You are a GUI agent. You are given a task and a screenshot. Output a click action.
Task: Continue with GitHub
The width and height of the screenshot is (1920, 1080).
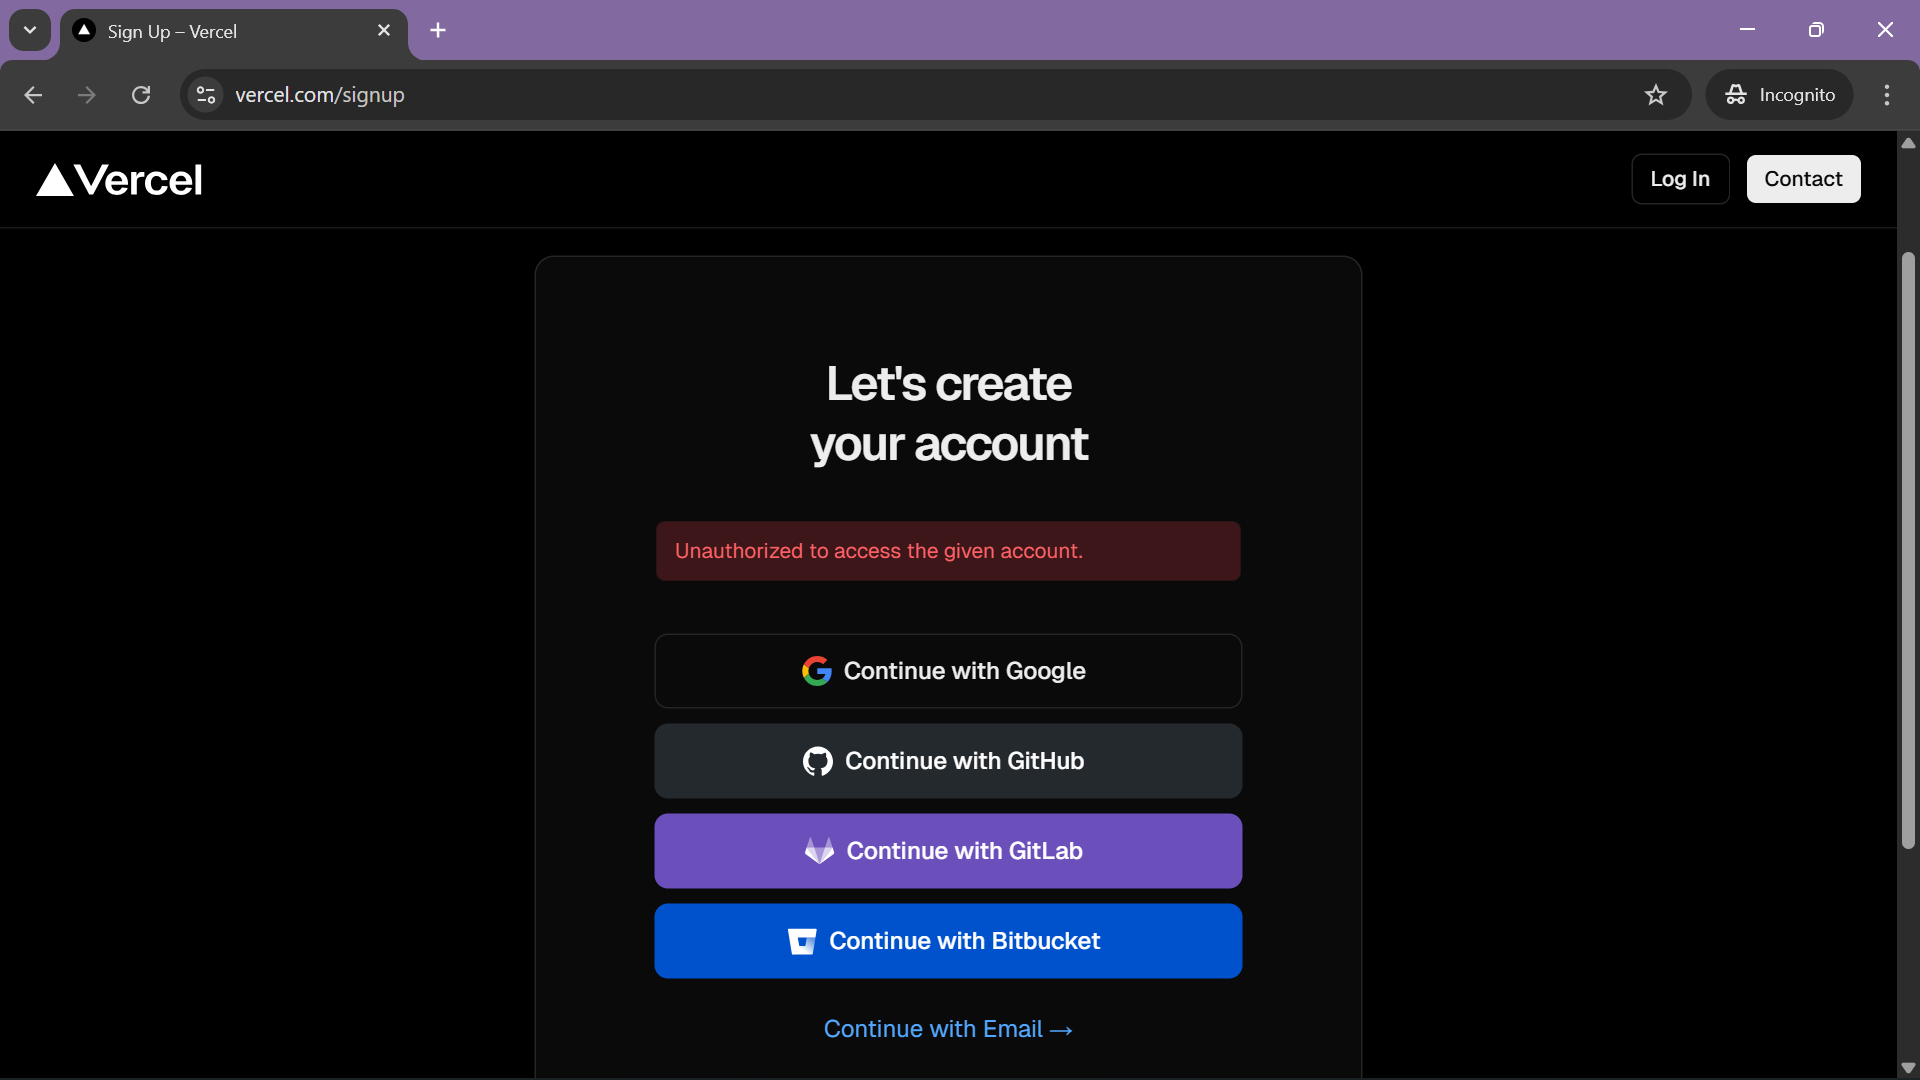click(x=948, y=761)
